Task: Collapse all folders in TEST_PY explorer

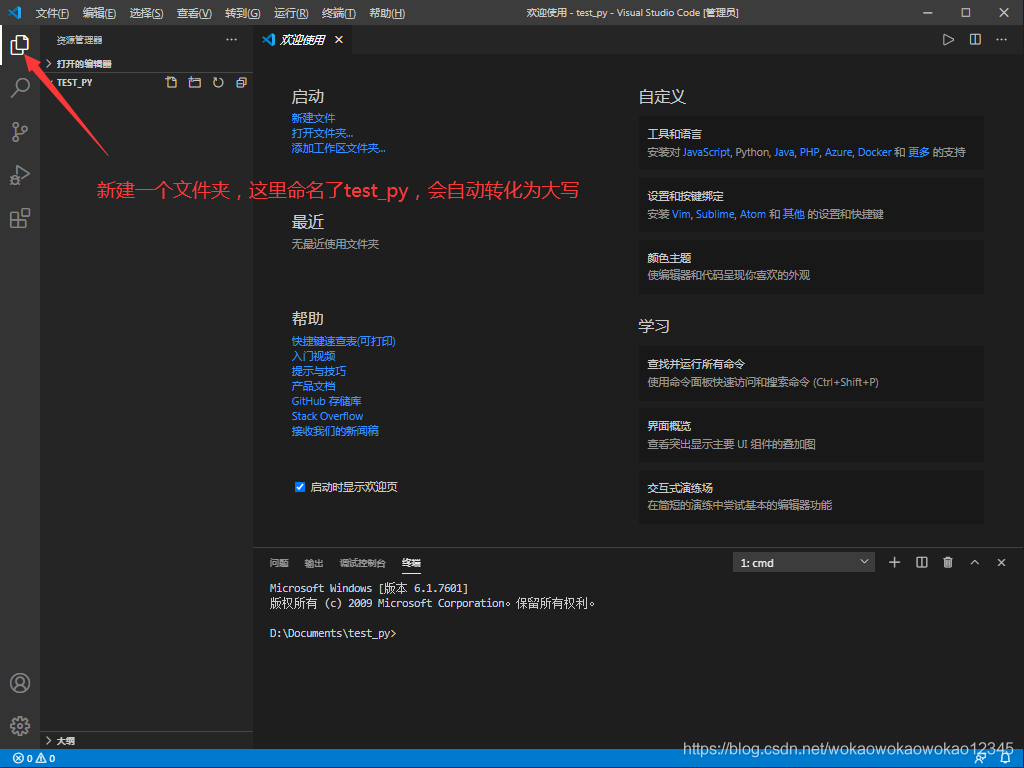Action: [x=242, y=82]
